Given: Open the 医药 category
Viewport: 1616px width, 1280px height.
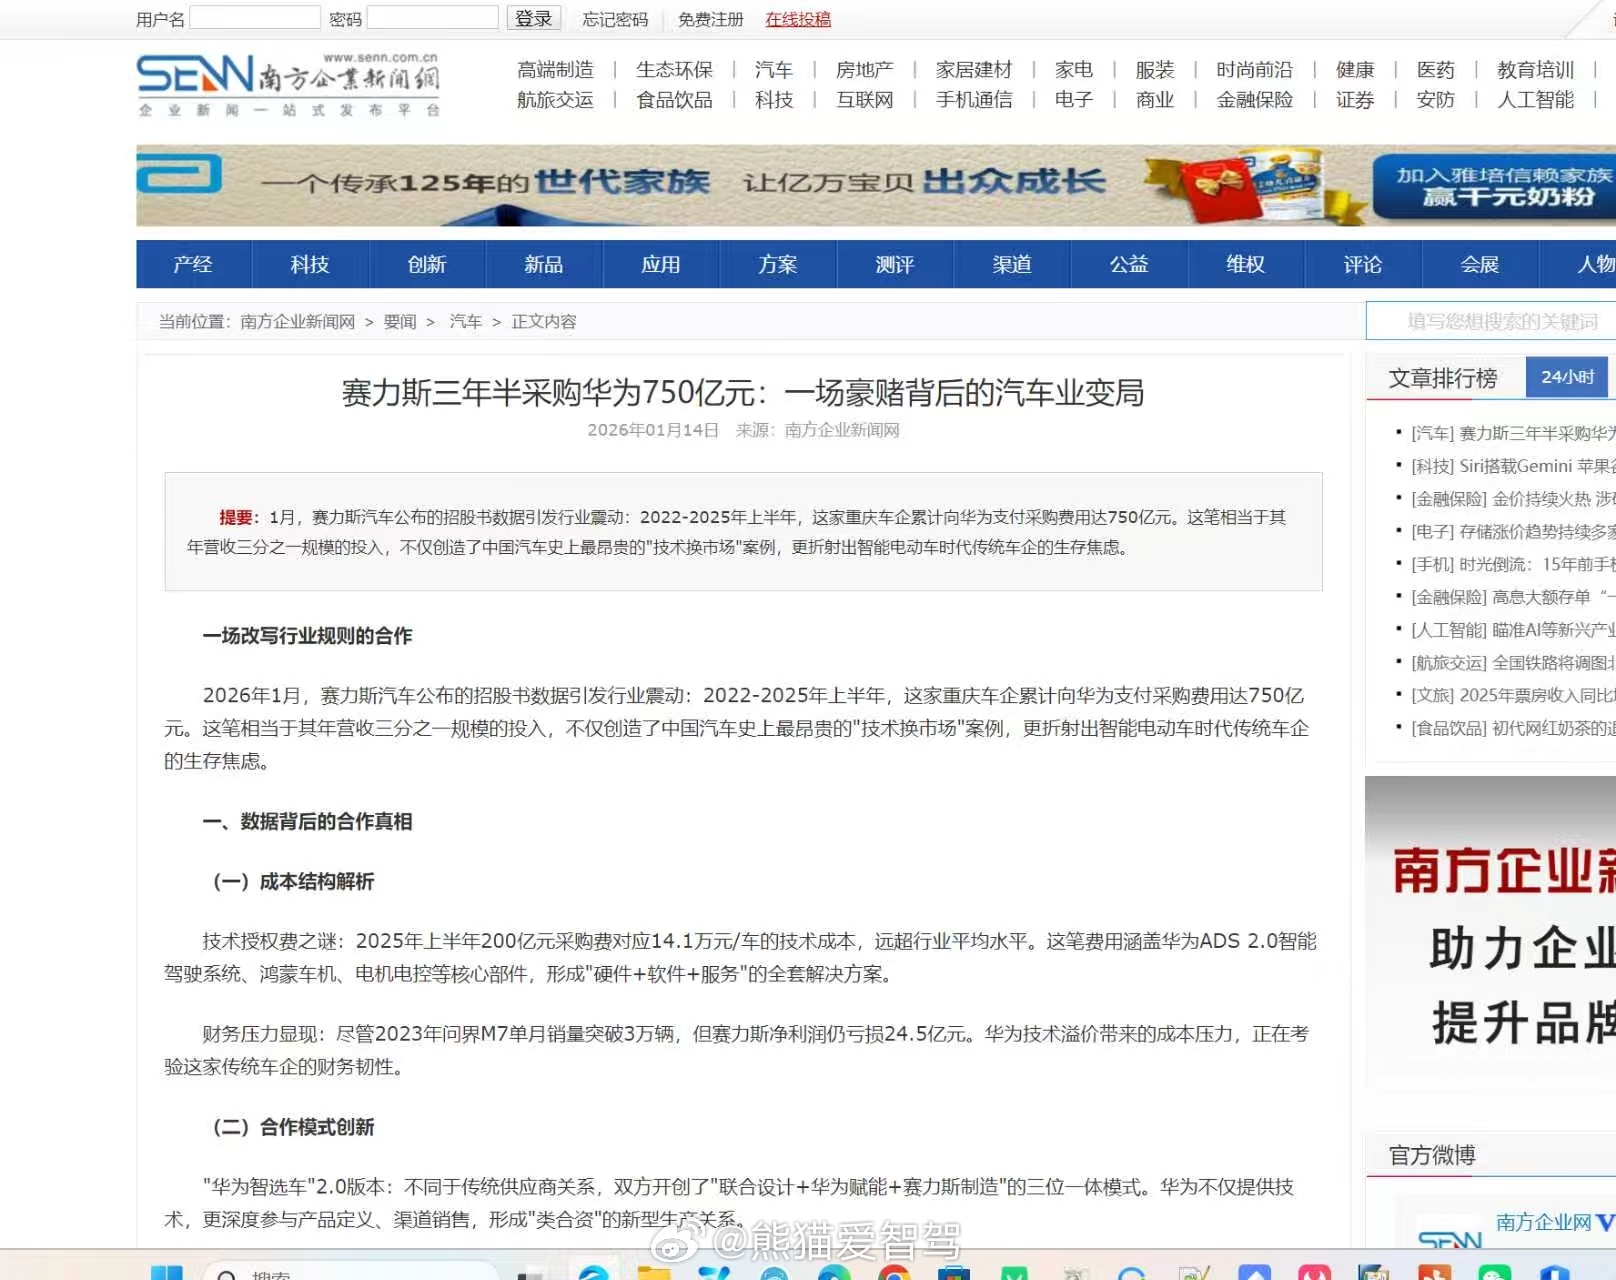Looking at the screenshot, I should pos(1436,70).
